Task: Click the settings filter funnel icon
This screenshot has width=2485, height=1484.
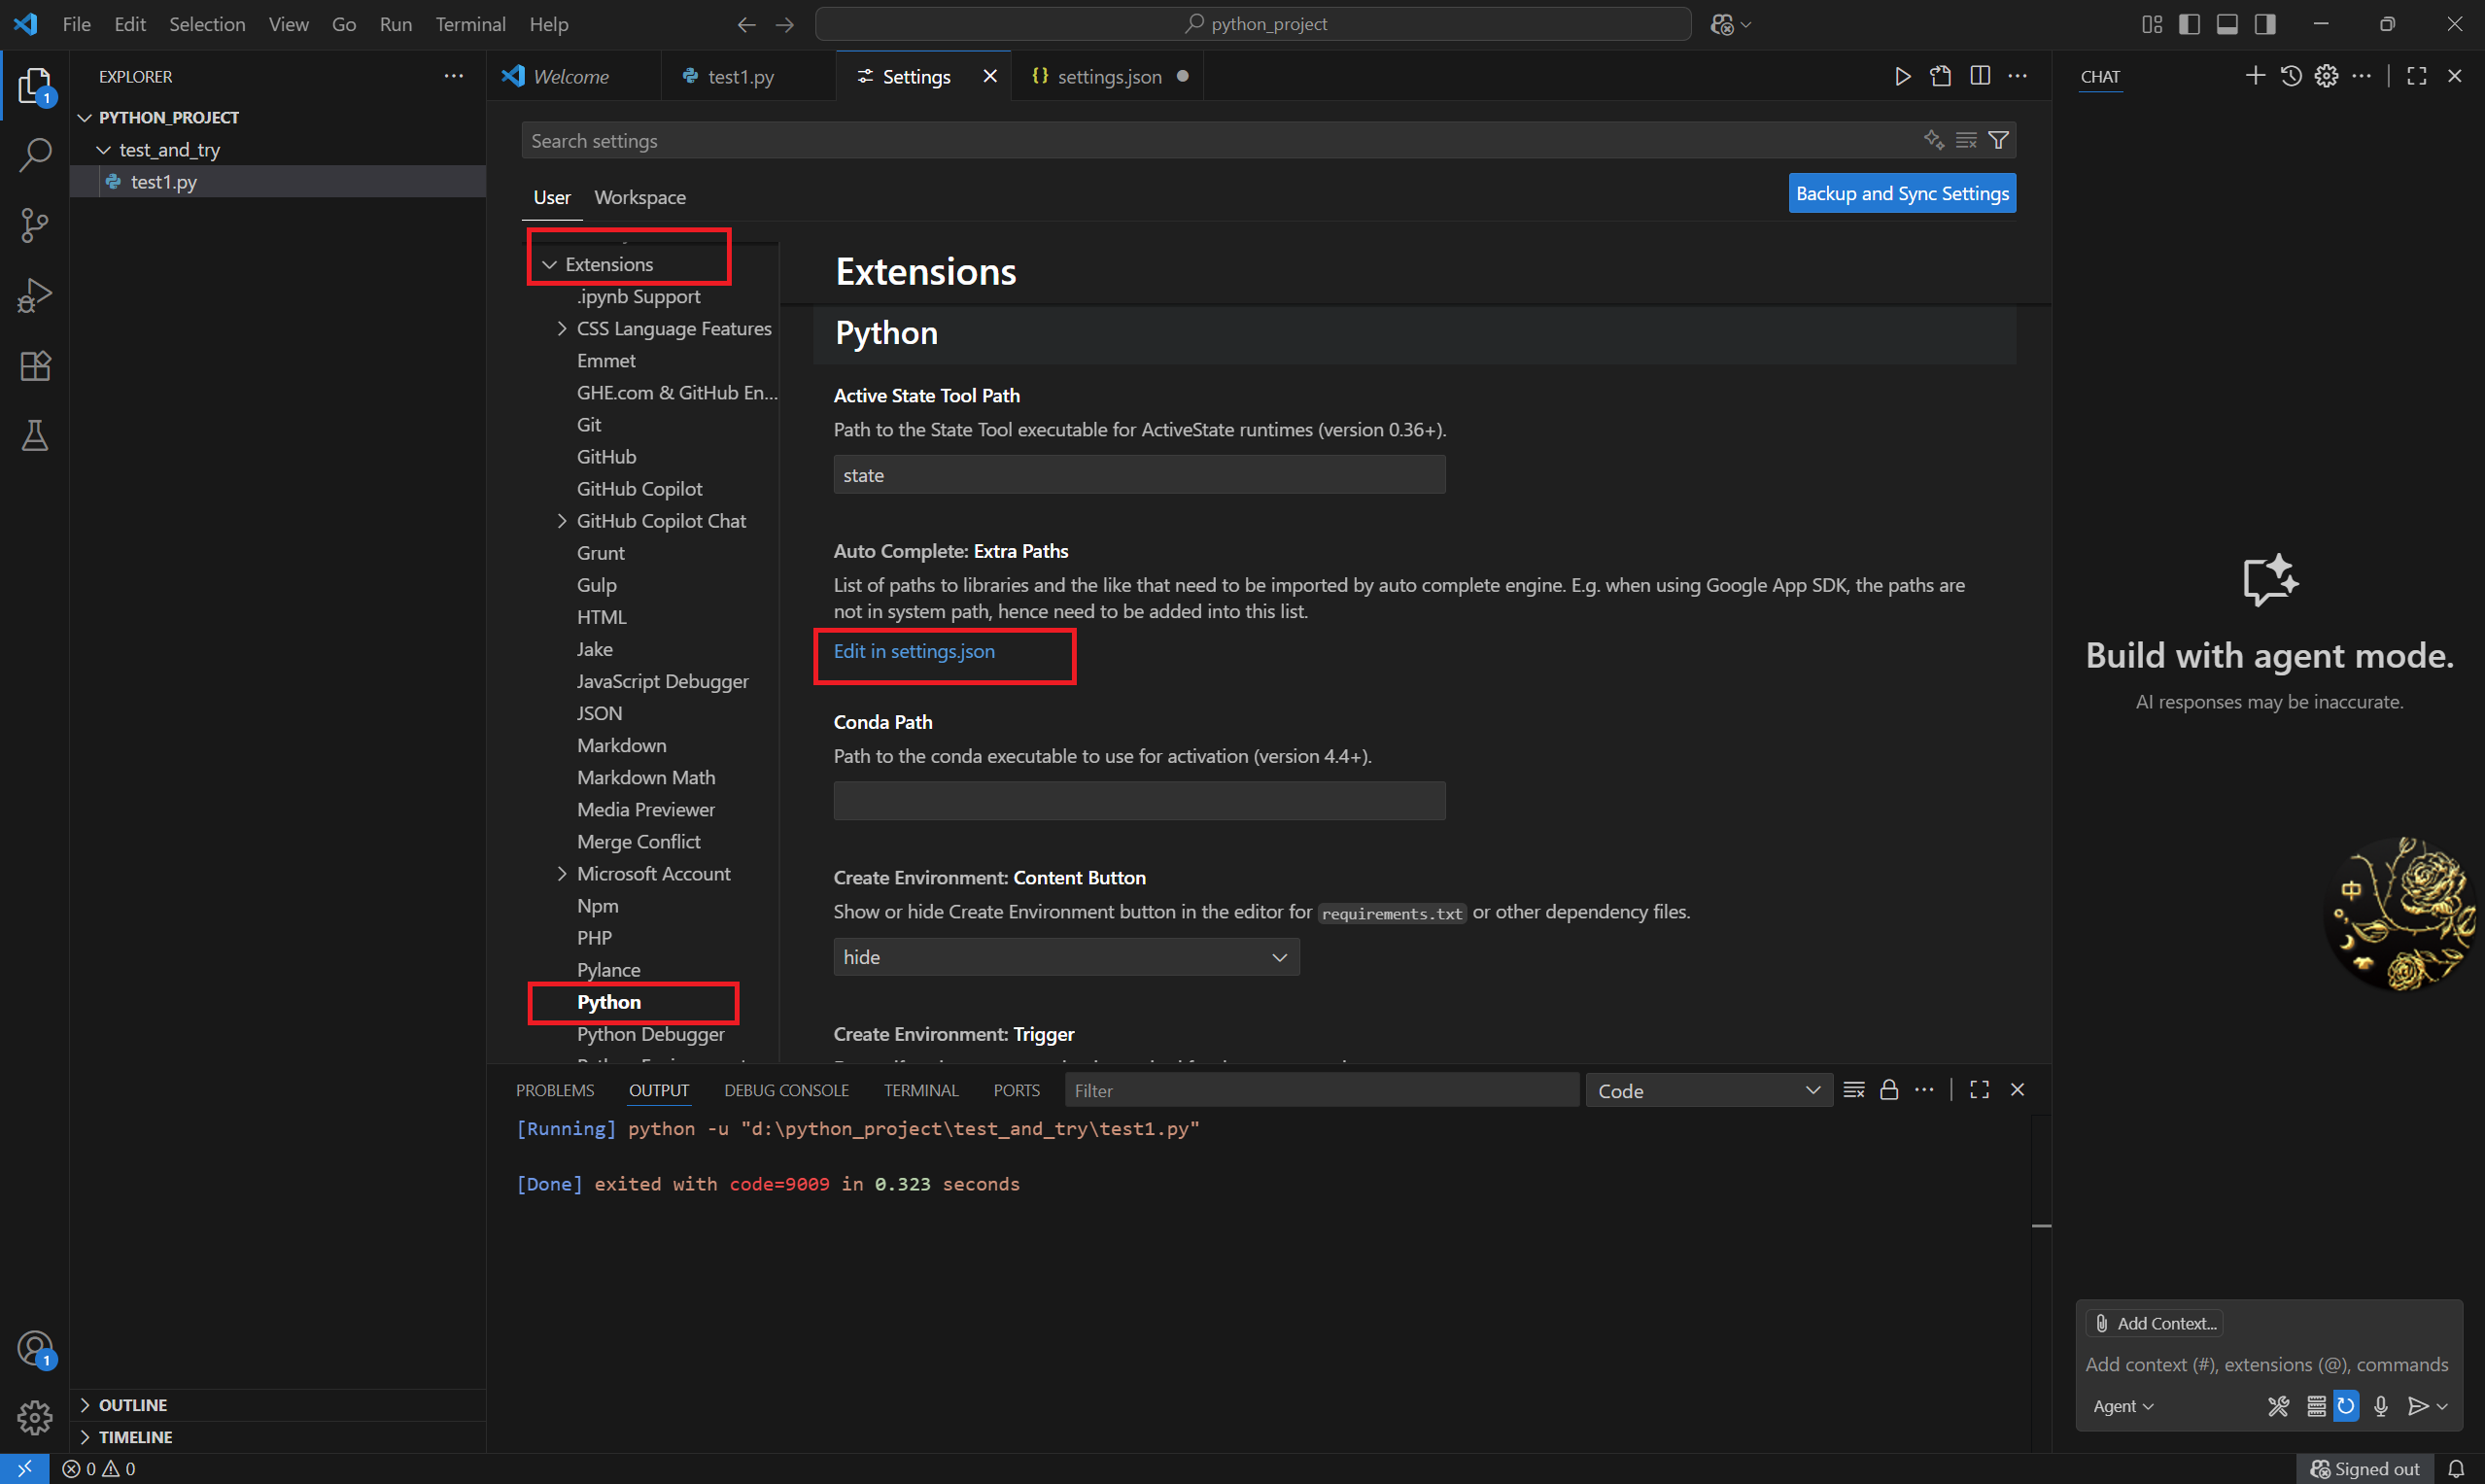Action: 1998,141
